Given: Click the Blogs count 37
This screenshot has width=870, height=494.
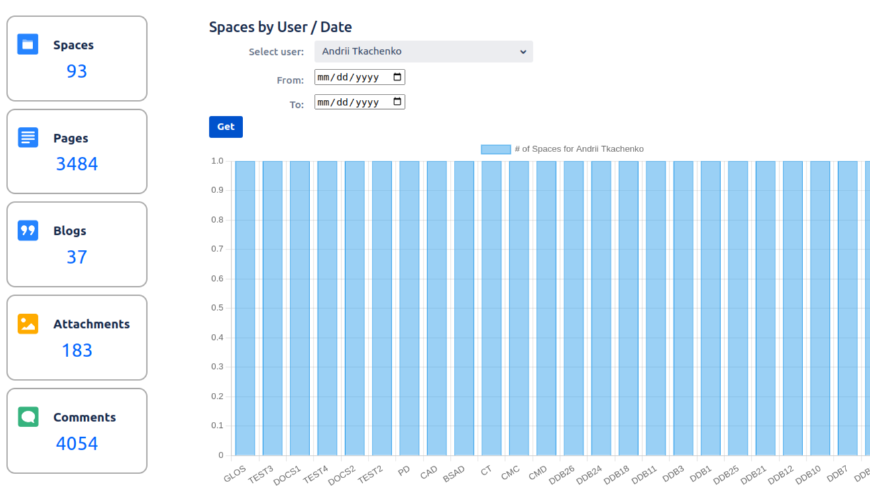Looking at the screenshot, I should tap(77, 257).
